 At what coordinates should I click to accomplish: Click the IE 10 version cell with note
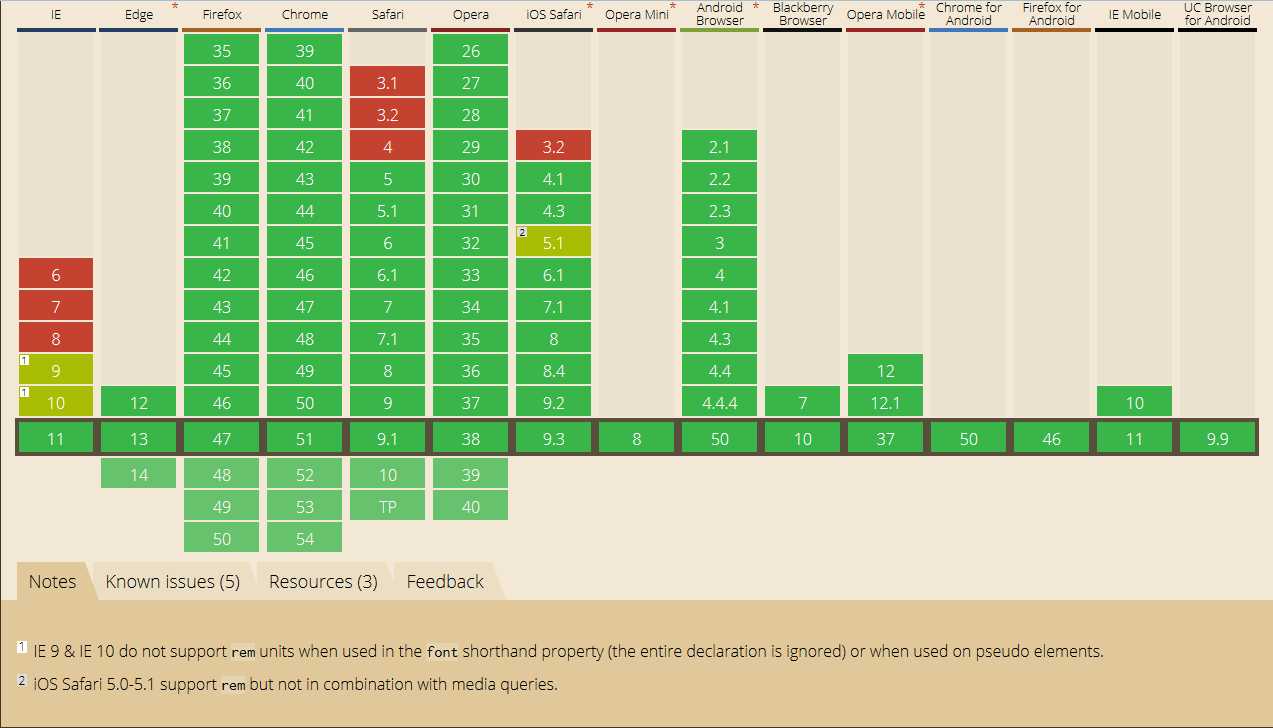[x=56, y=403]
